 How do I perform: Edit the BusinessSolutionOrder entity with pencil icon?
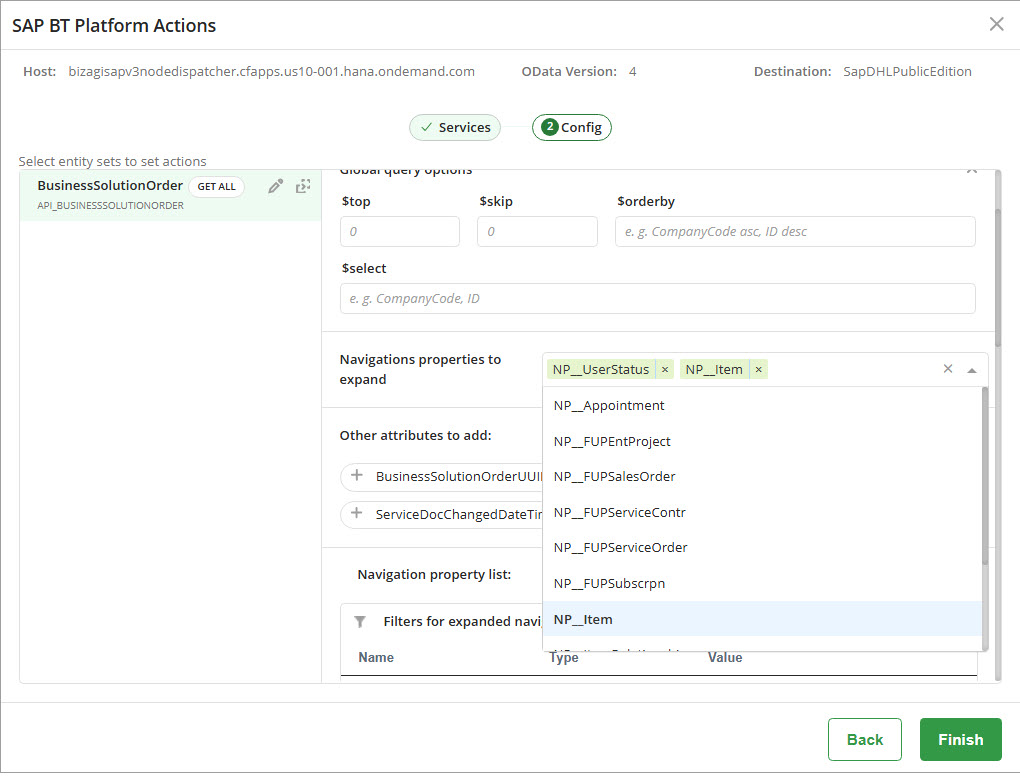point(275,187)
